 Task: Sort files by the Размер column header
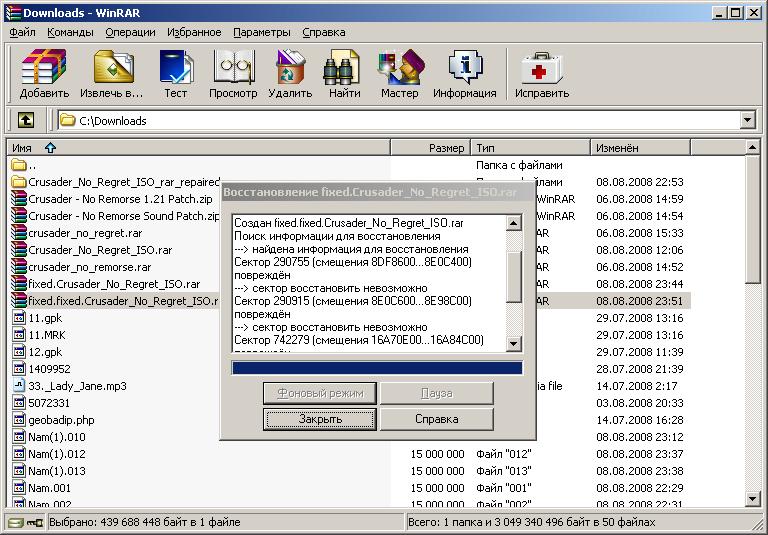430,147
